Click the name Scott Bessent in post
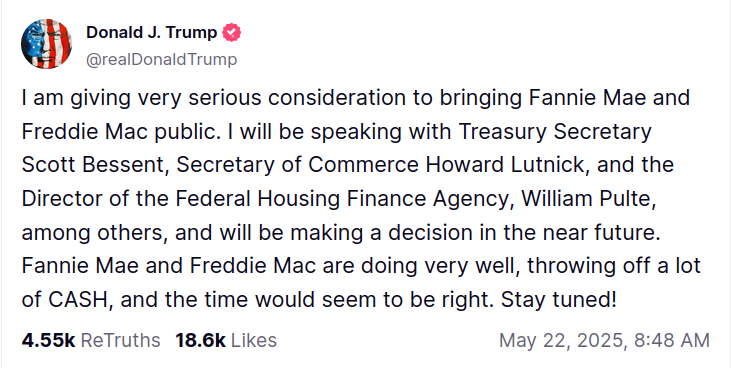731x368 pixels. 94,165
